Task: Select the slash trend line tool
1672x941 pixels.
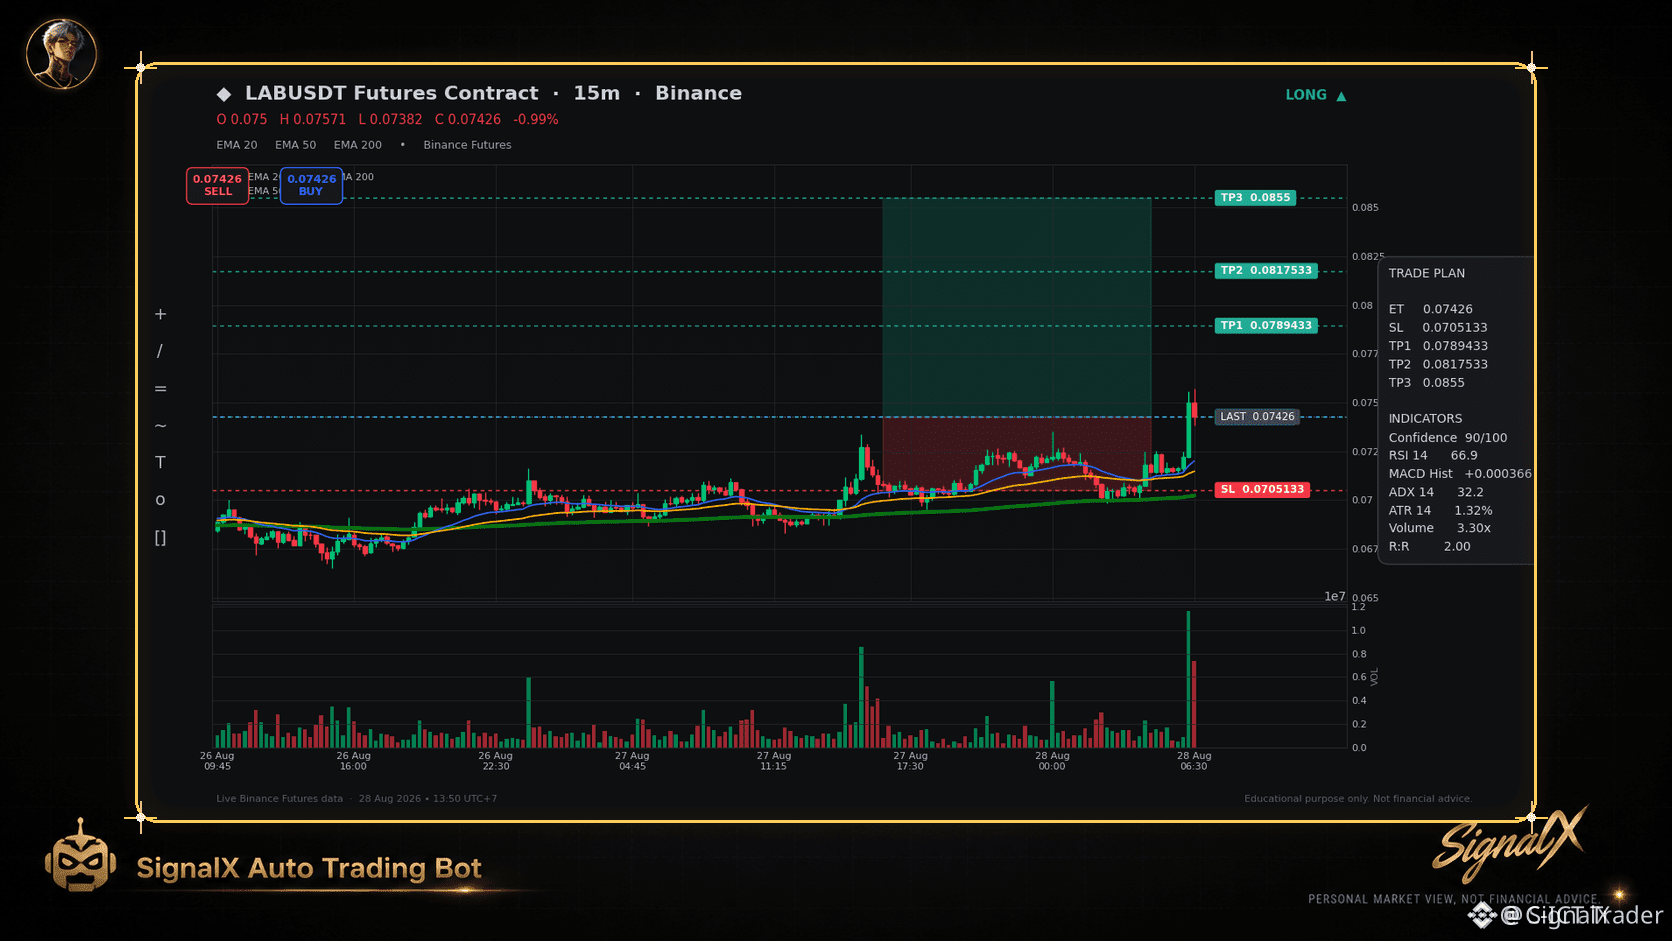Action: (x=160, y=351)
